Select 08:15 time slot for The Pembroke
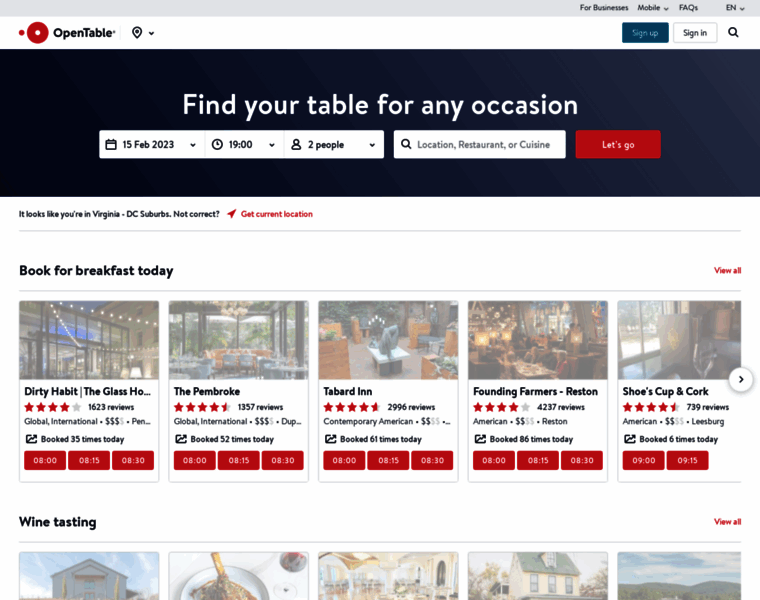The height and width of the screenshot is (600, 760). (238, 460)
